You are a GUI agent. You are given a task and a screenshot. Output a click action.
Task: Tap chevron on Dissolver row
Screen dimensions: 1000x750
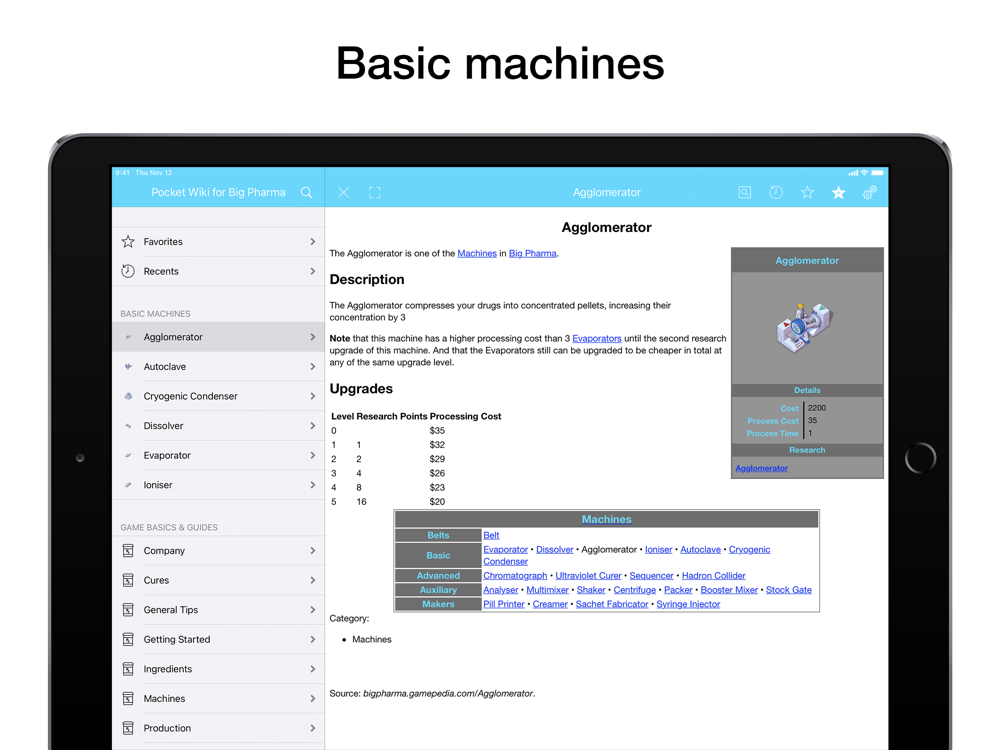tap(312, 425)
